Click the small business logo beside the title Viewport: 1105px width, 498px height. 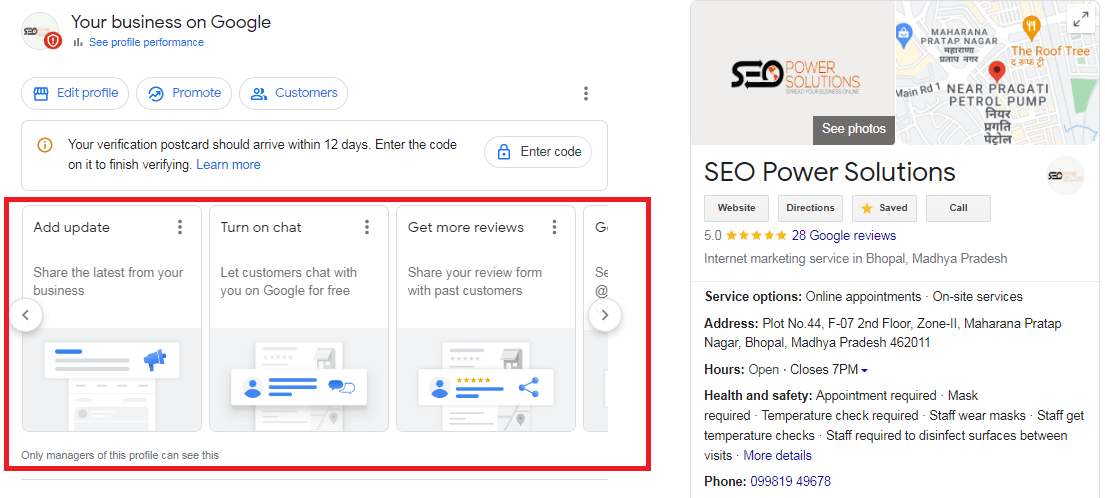pyautogui.click(x=1065, y=176)
